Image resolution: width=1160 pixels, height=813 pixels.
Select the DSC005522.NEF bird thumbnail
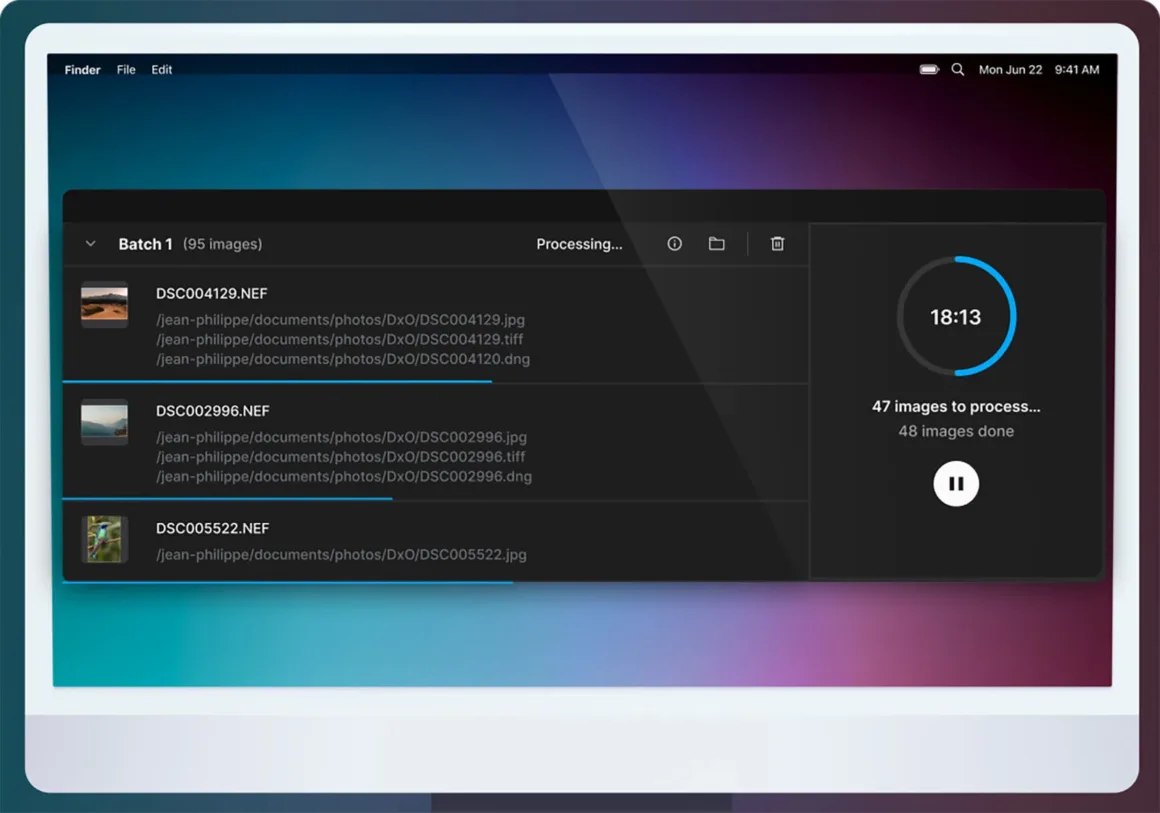[x=104, y=539]
